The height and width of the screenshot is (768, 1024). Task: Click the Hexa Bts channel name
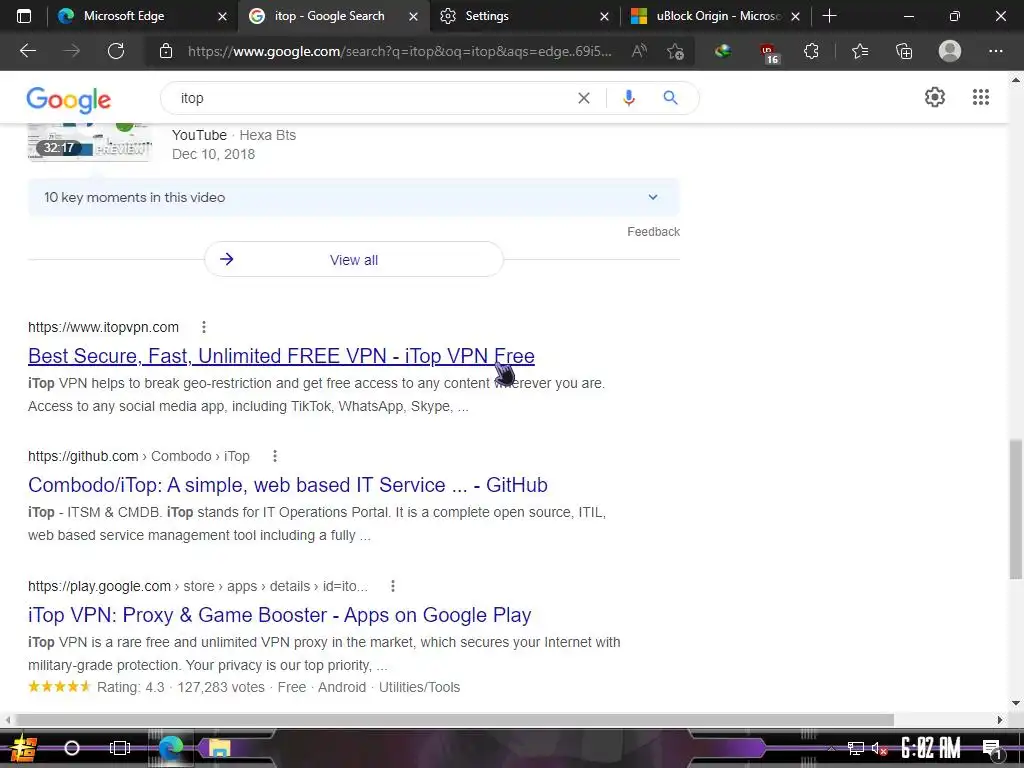coord(268,135)
